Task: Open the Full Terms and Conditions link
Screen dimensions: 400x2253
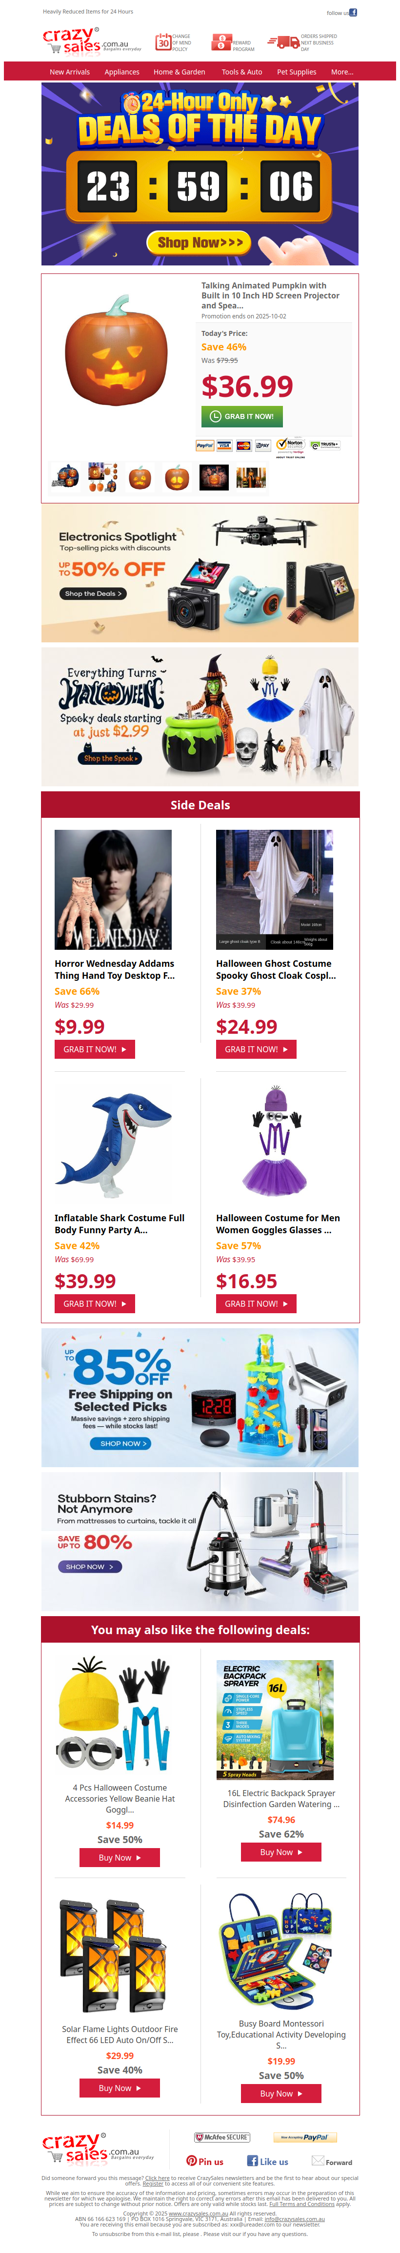Action: 301,2204
